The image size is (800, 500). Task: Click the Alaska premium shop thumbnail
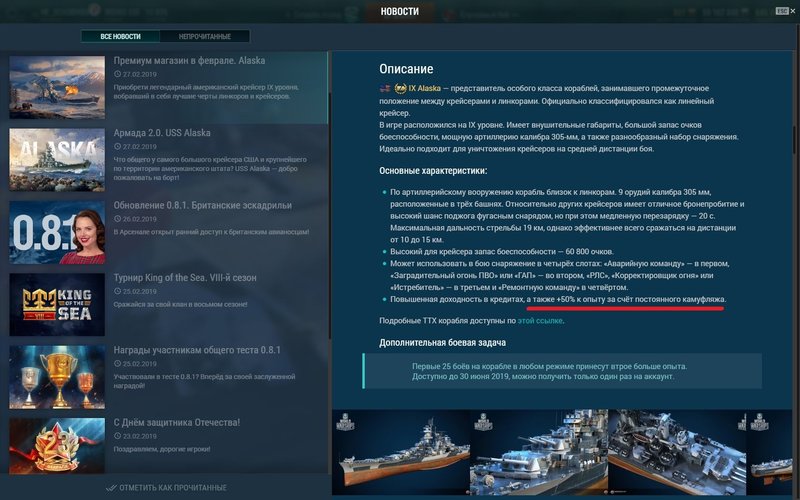pyautogui.click(x=57, y=87)
